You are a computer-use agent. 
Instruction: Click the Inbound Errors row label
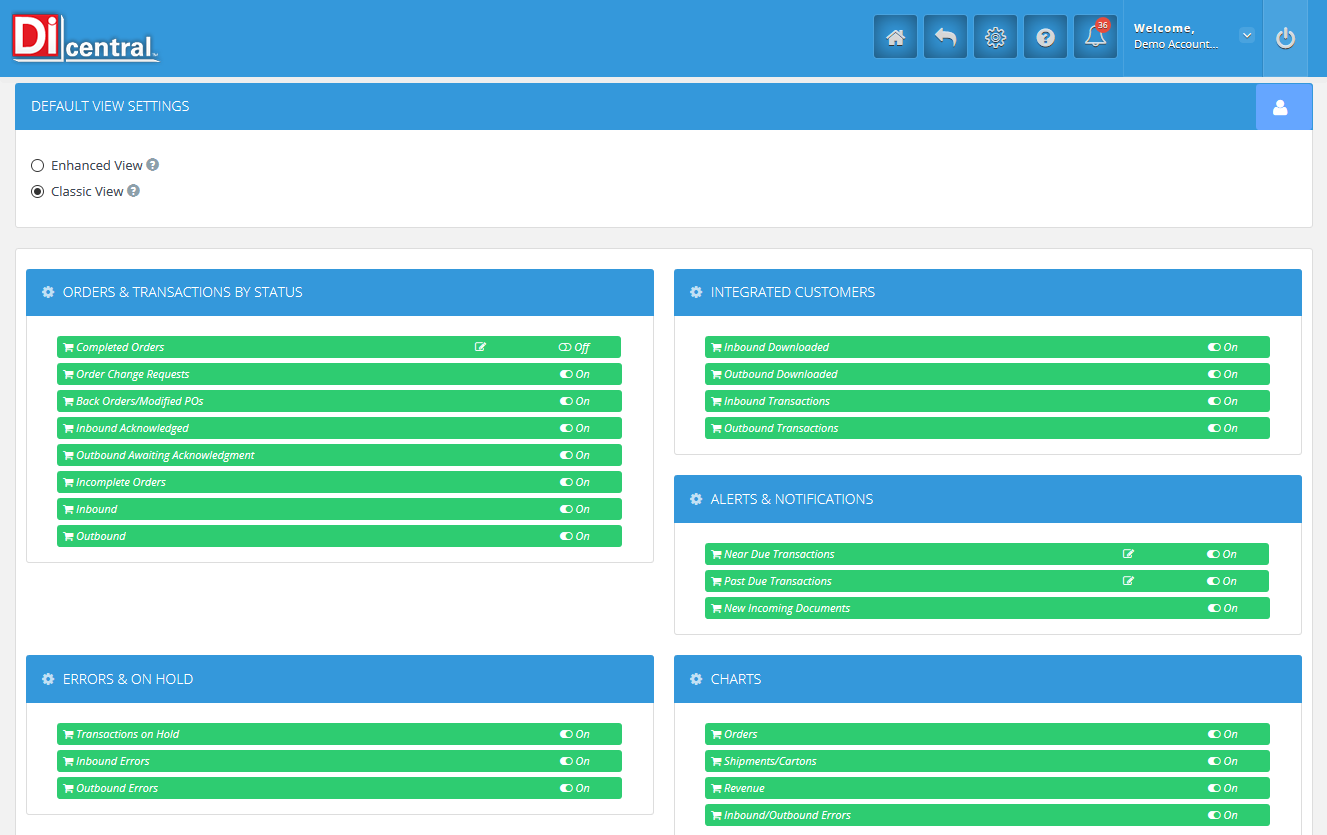pos(113,761)
